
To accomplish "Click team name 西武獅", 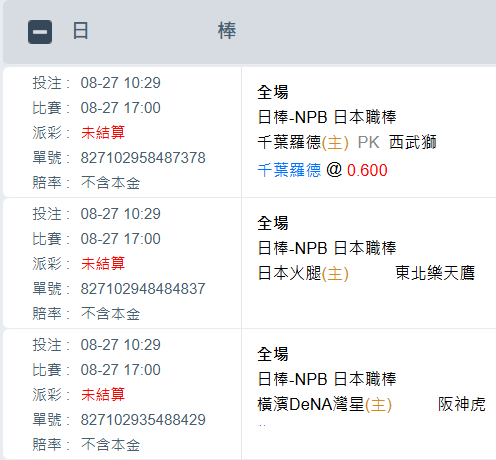I will pos(413,142).
